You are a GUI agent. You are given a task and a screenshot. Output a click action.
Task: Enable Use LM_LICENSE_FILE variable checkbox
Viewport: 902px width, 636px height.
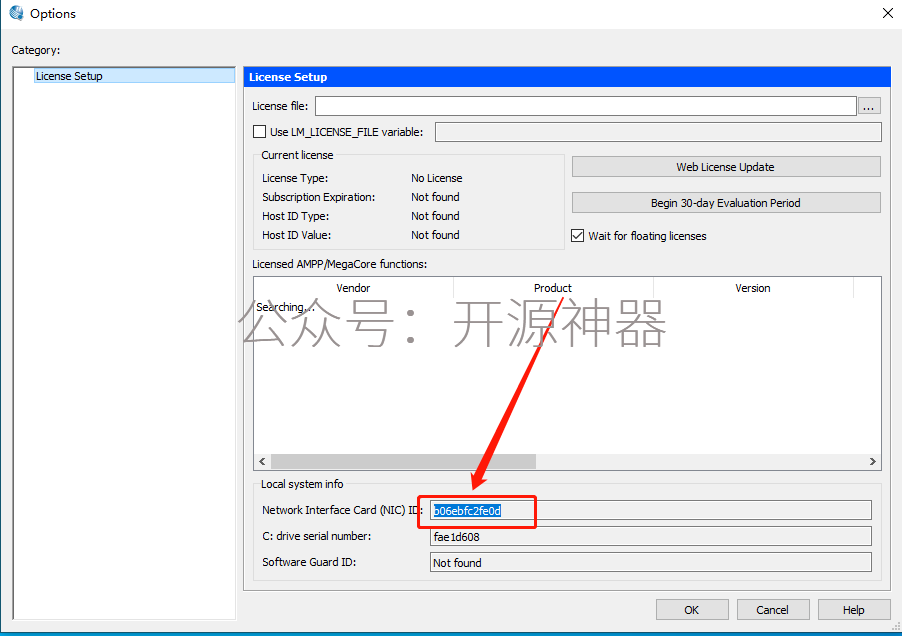(259, 132)
